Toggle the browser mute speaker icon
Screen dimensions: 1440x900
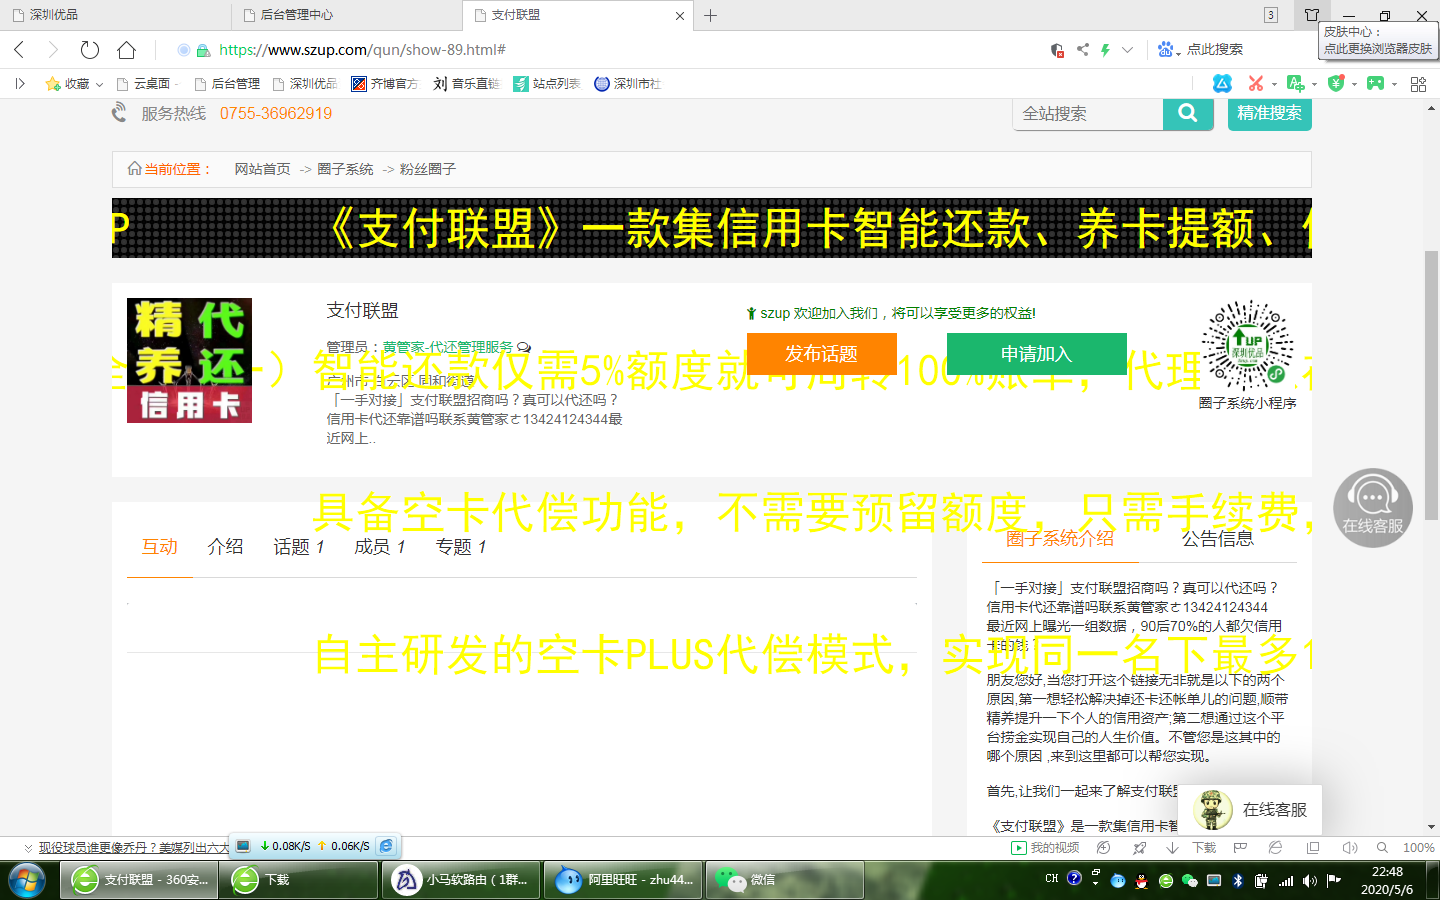pyautogui.click(x=1349, y=848)
